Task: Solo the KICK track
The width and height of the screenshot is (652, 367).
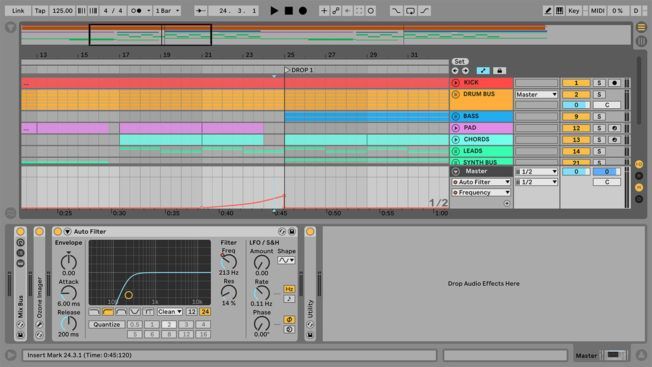Action: tap(599, 83)
